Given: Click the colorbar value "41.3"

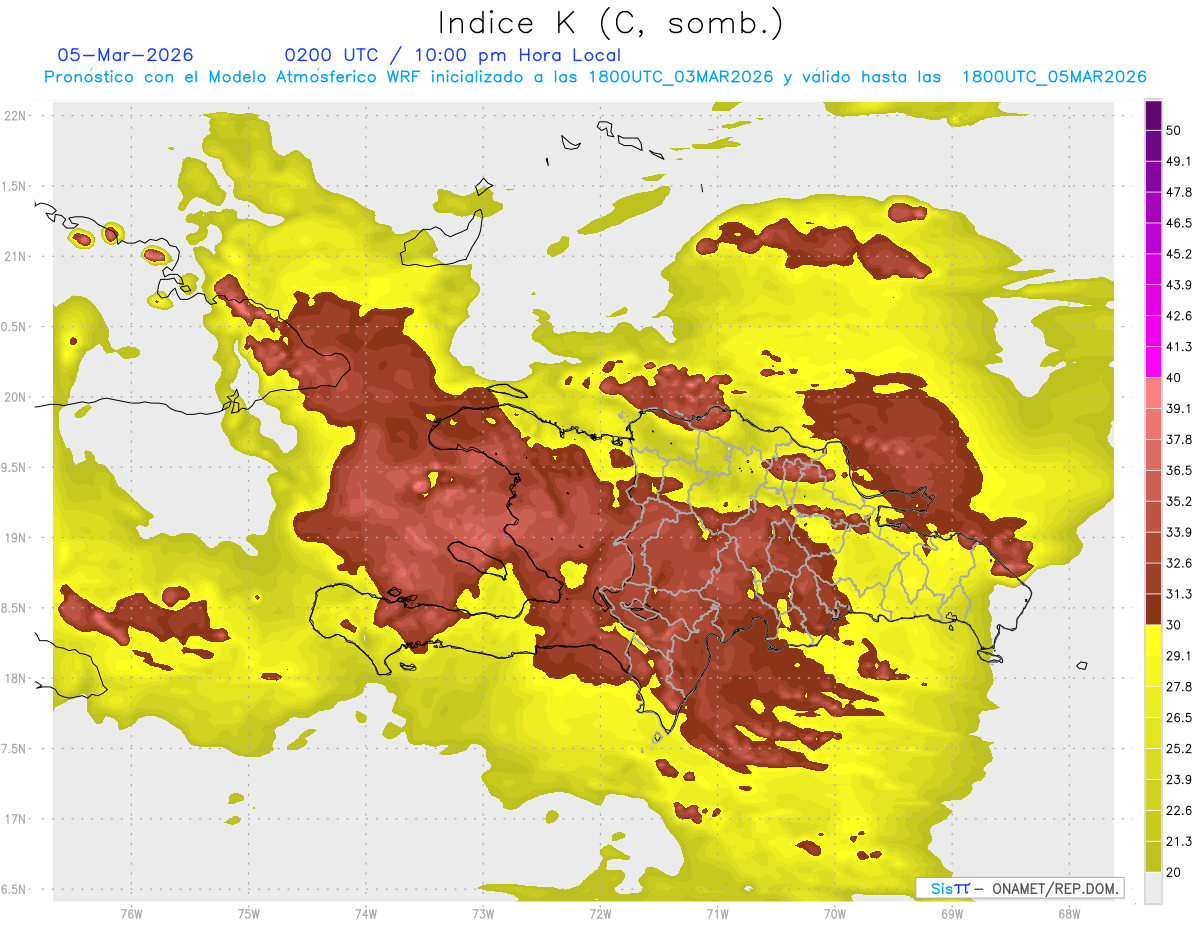Looking at the screenshot, I should click(x=1179, y=346).
